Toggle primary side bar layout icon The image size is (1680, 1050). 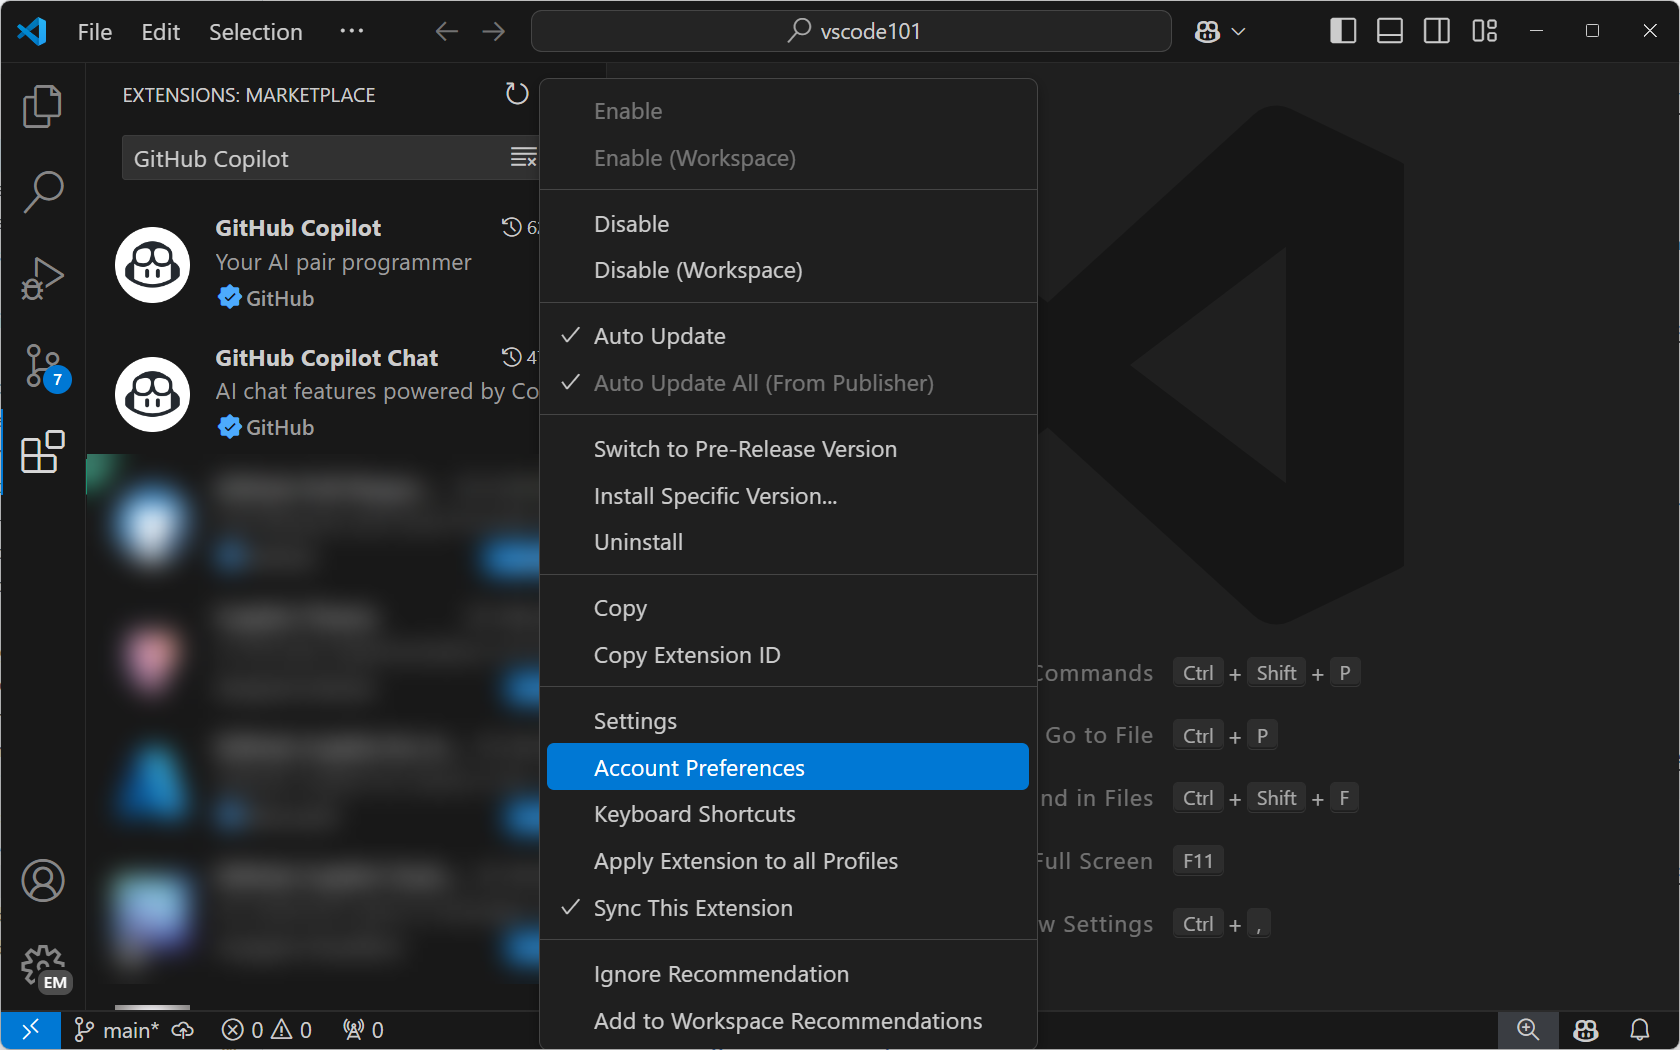(x=1343, y=31)
